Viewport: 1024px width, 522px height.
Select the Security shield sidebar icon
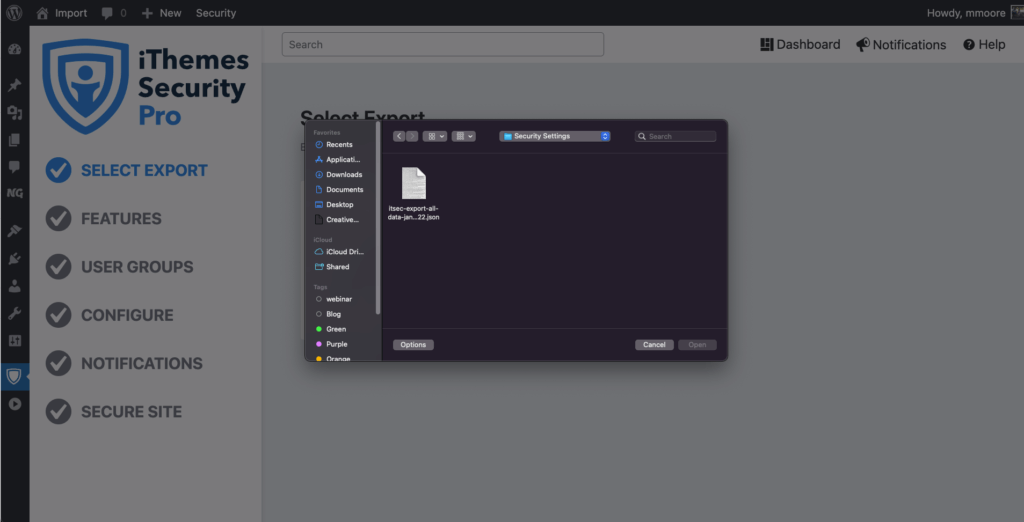tap(14, 376)
